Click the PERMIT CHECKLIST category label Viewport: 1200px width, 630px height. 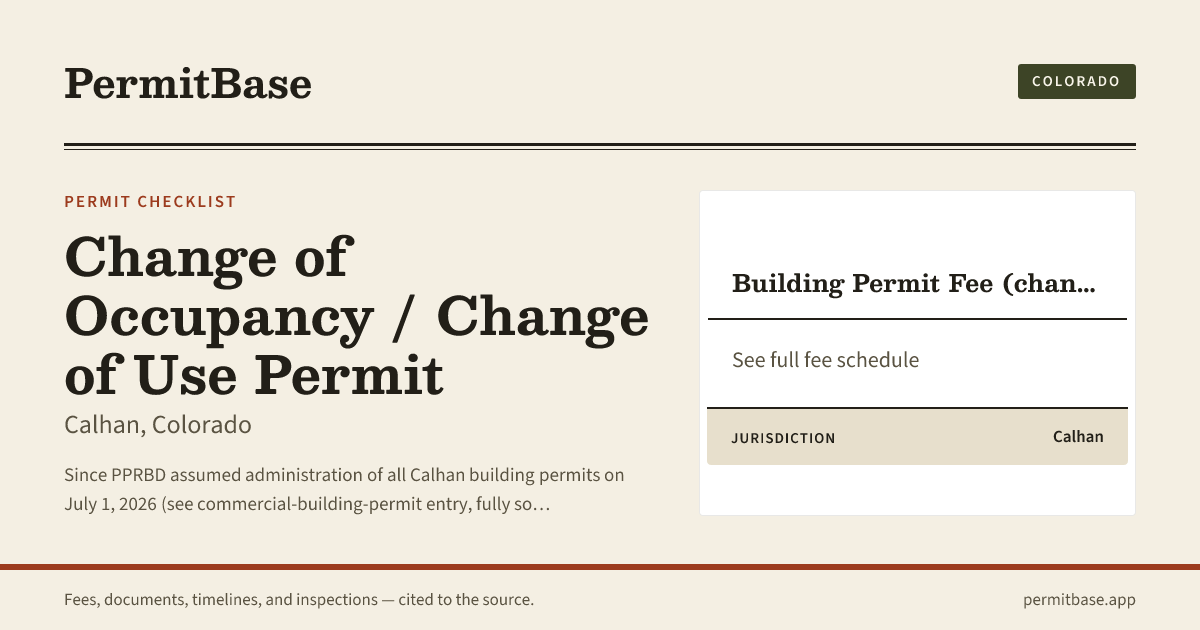point(150,202)
